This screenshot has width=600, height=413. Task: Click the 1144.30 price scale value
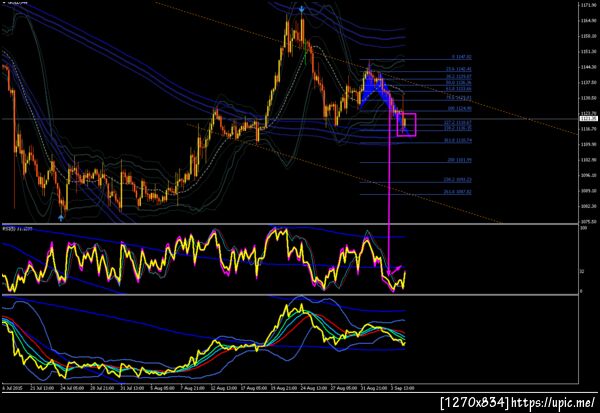(x=589, y=67)
